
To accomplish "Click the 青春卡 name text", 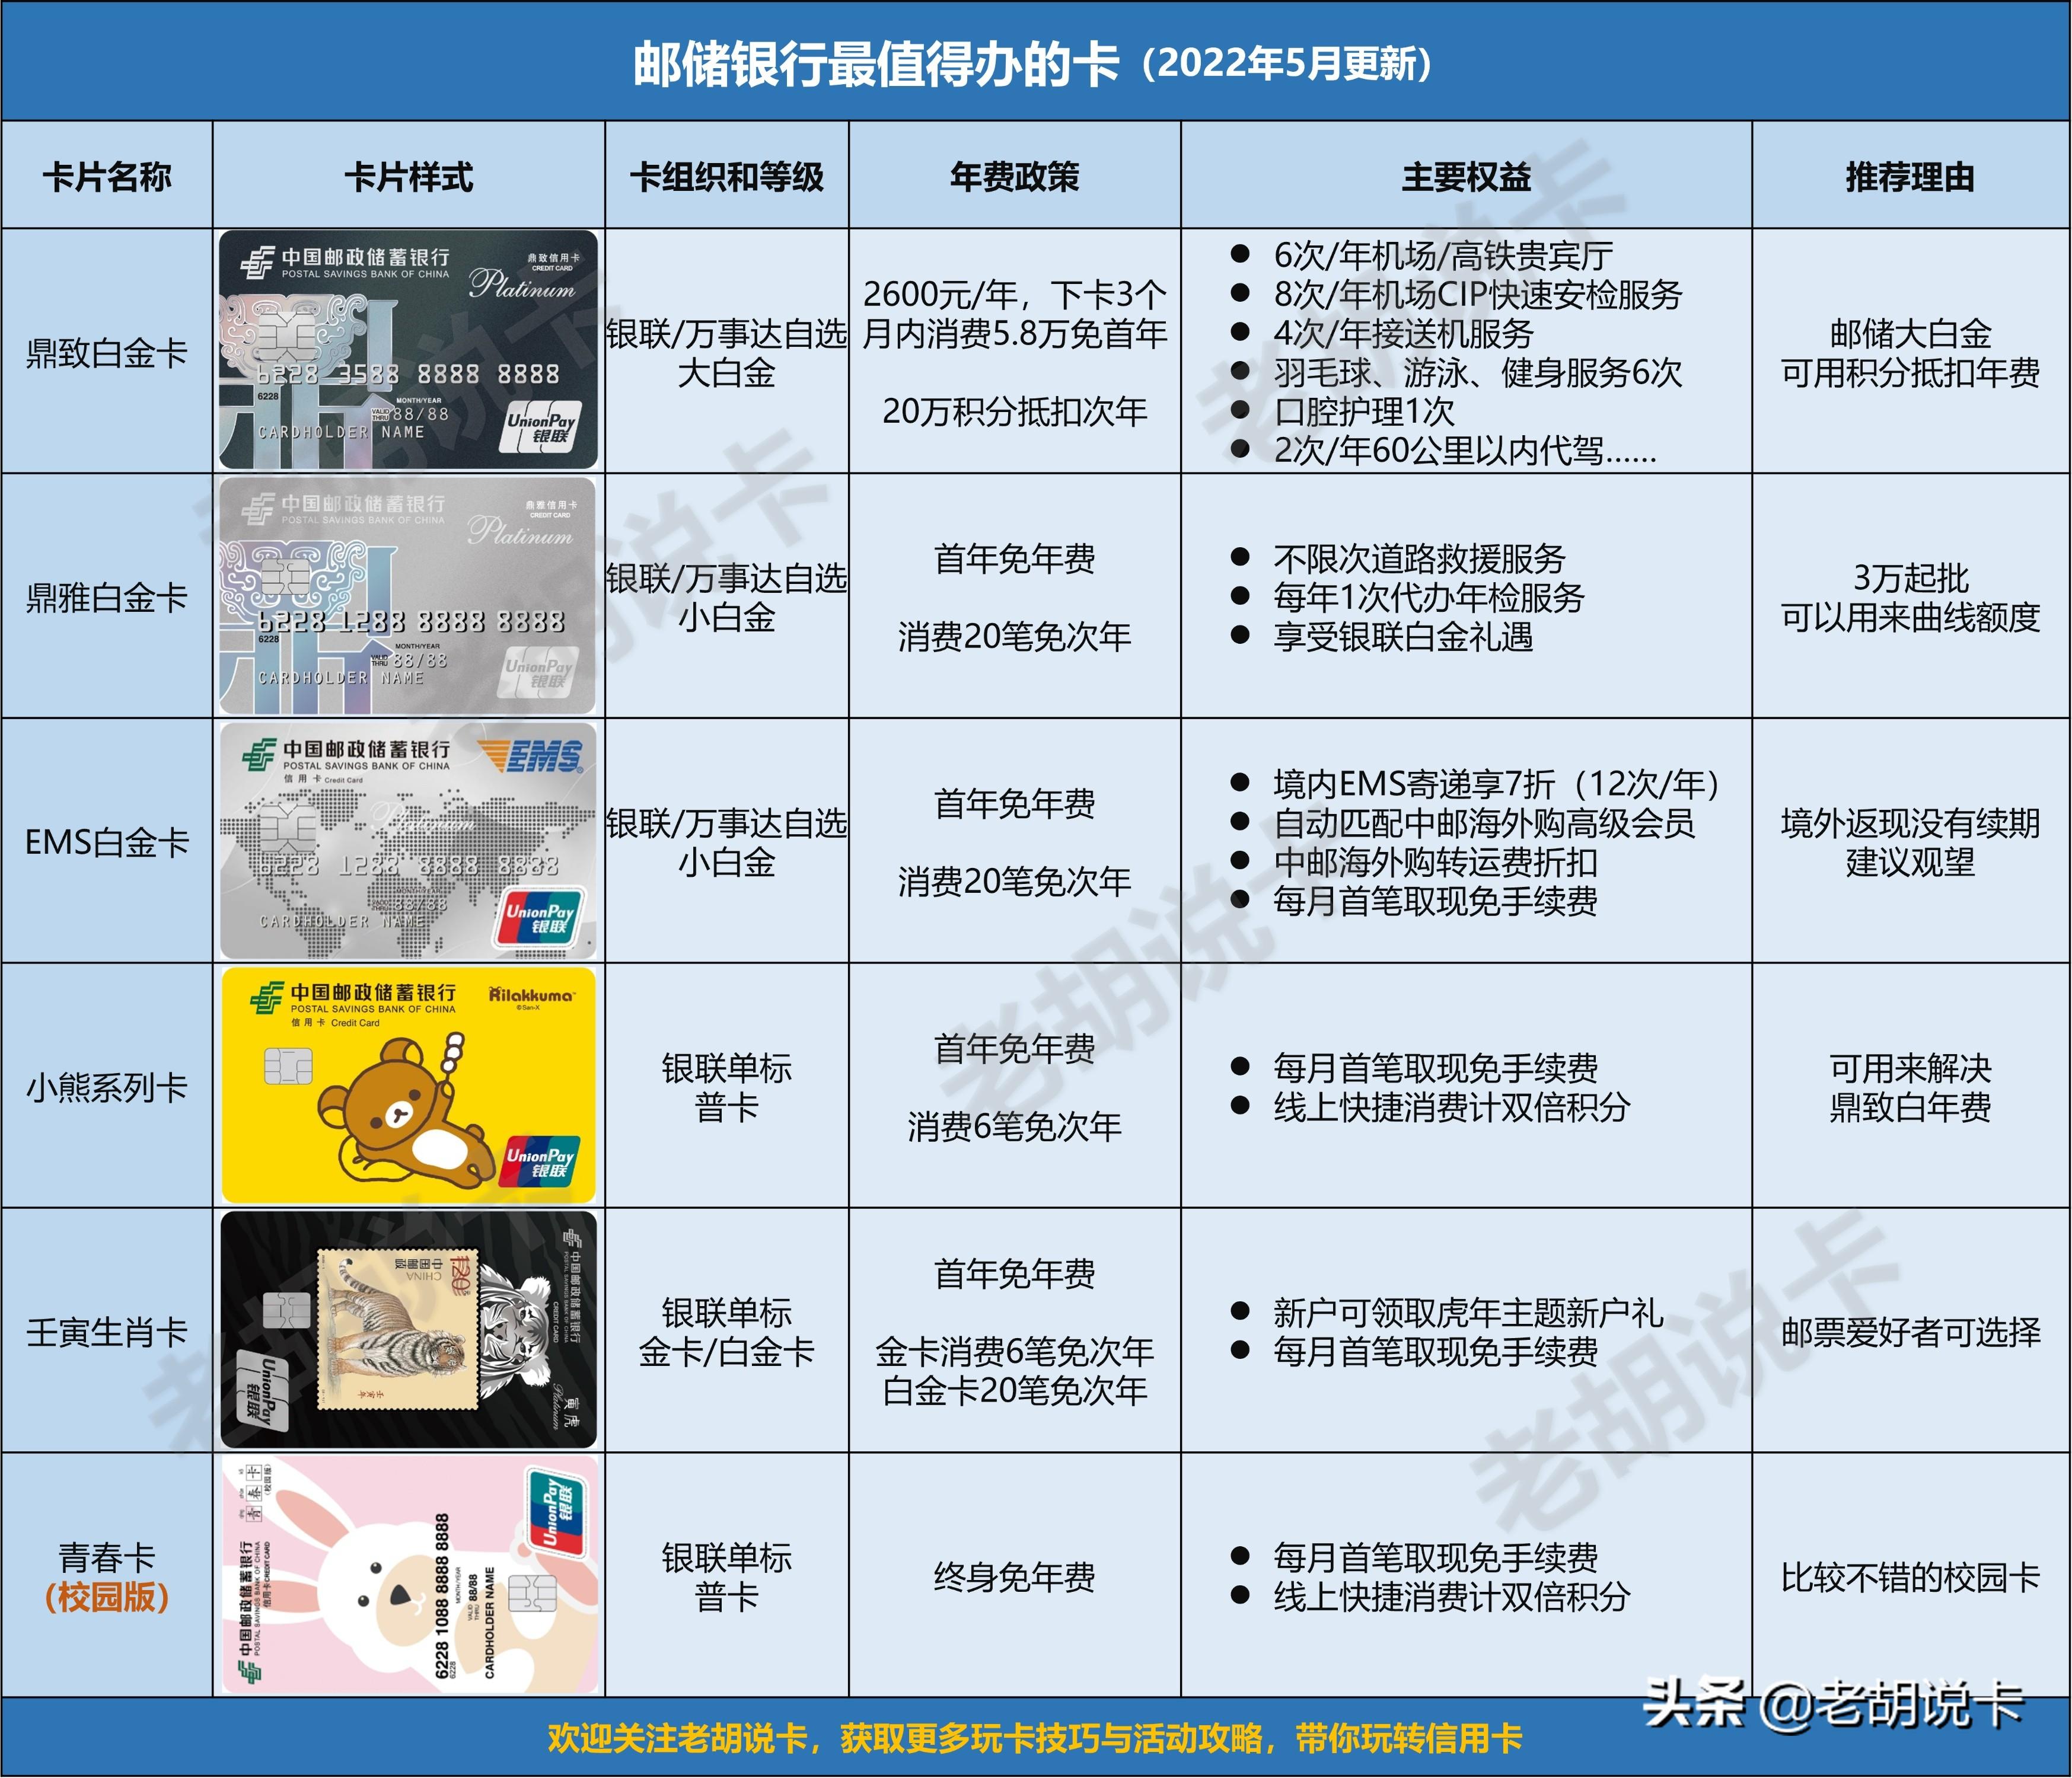I will pyautogui.click(x=107, y=1557).
